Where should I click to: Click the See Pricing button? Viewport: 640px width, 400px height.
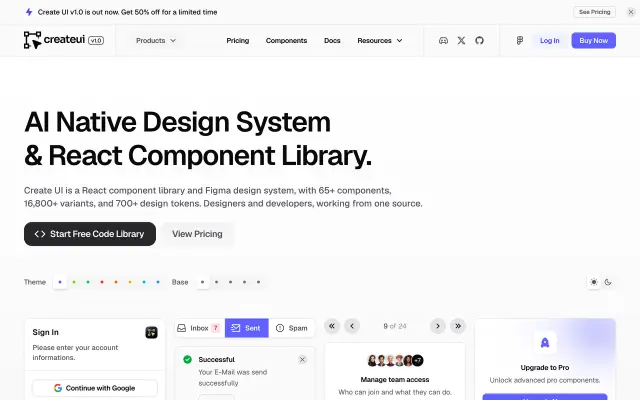pyautogui.click(x=594, y=12)
